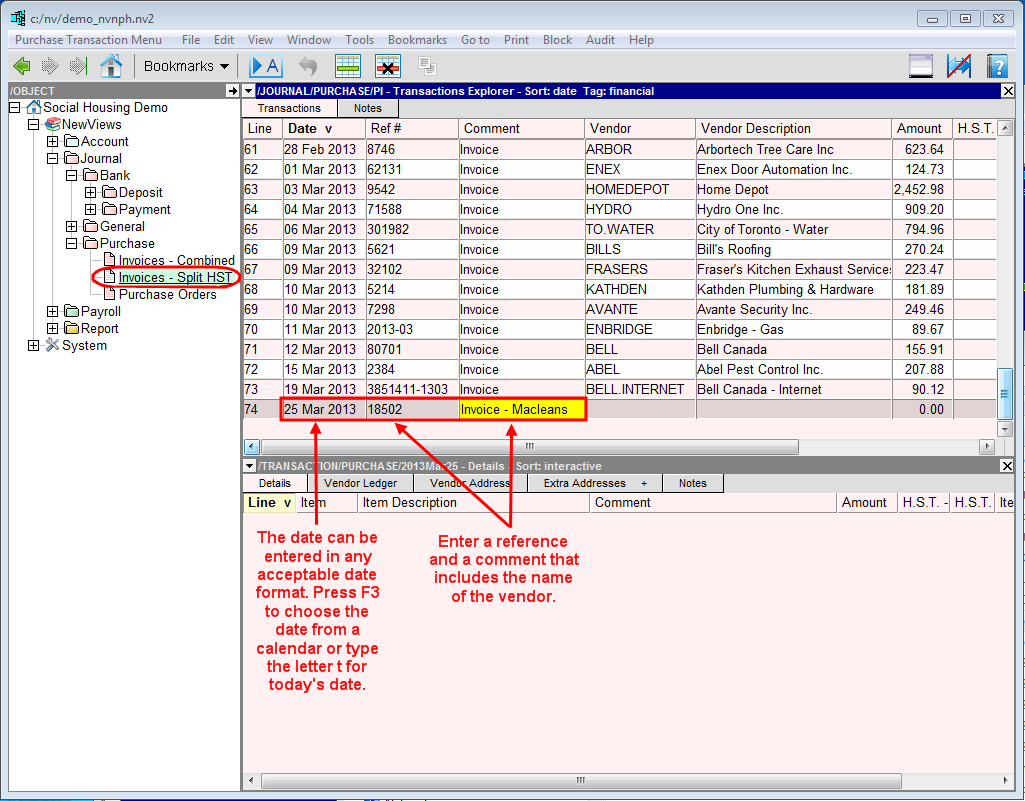The image size is (1025, 801).
Task: Click the chart icon with red slash
Action: point(959,66)
